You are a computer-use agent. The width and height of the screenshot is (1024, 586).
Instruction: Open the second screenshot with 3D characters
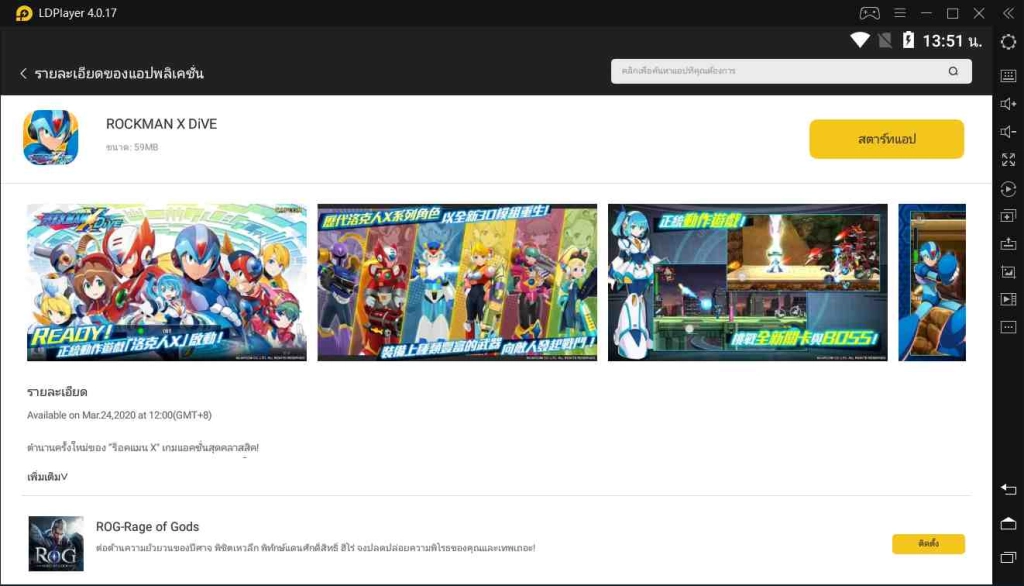click(457, 282)
